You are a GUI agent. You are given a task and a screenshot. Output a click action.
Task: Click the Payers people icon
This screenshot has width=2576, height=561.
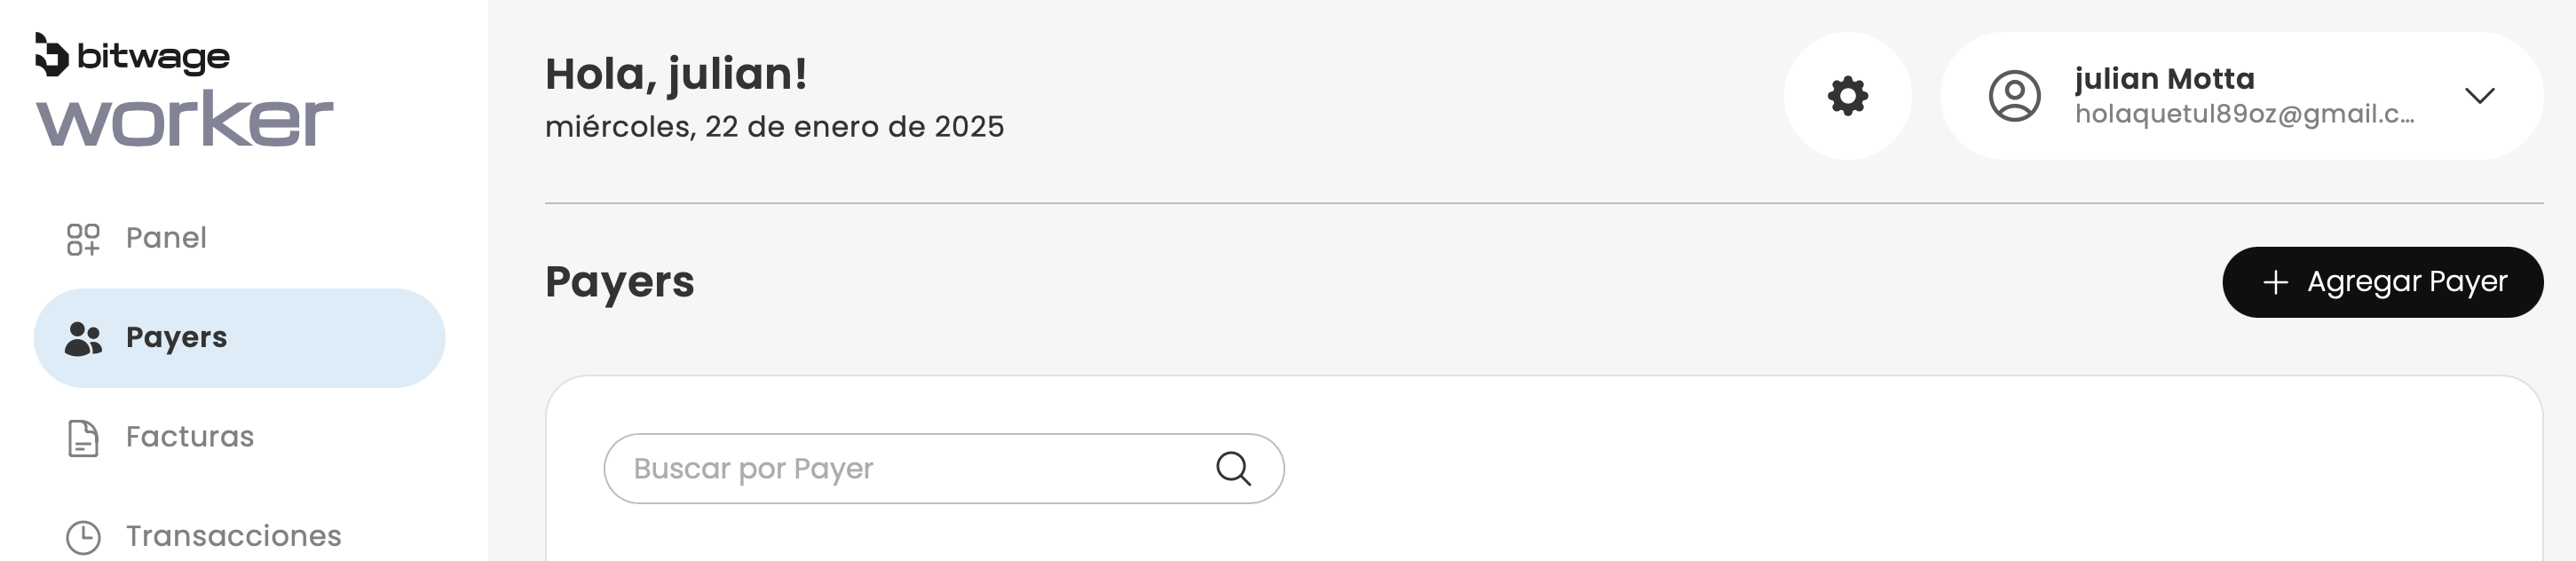pos(83,339)
